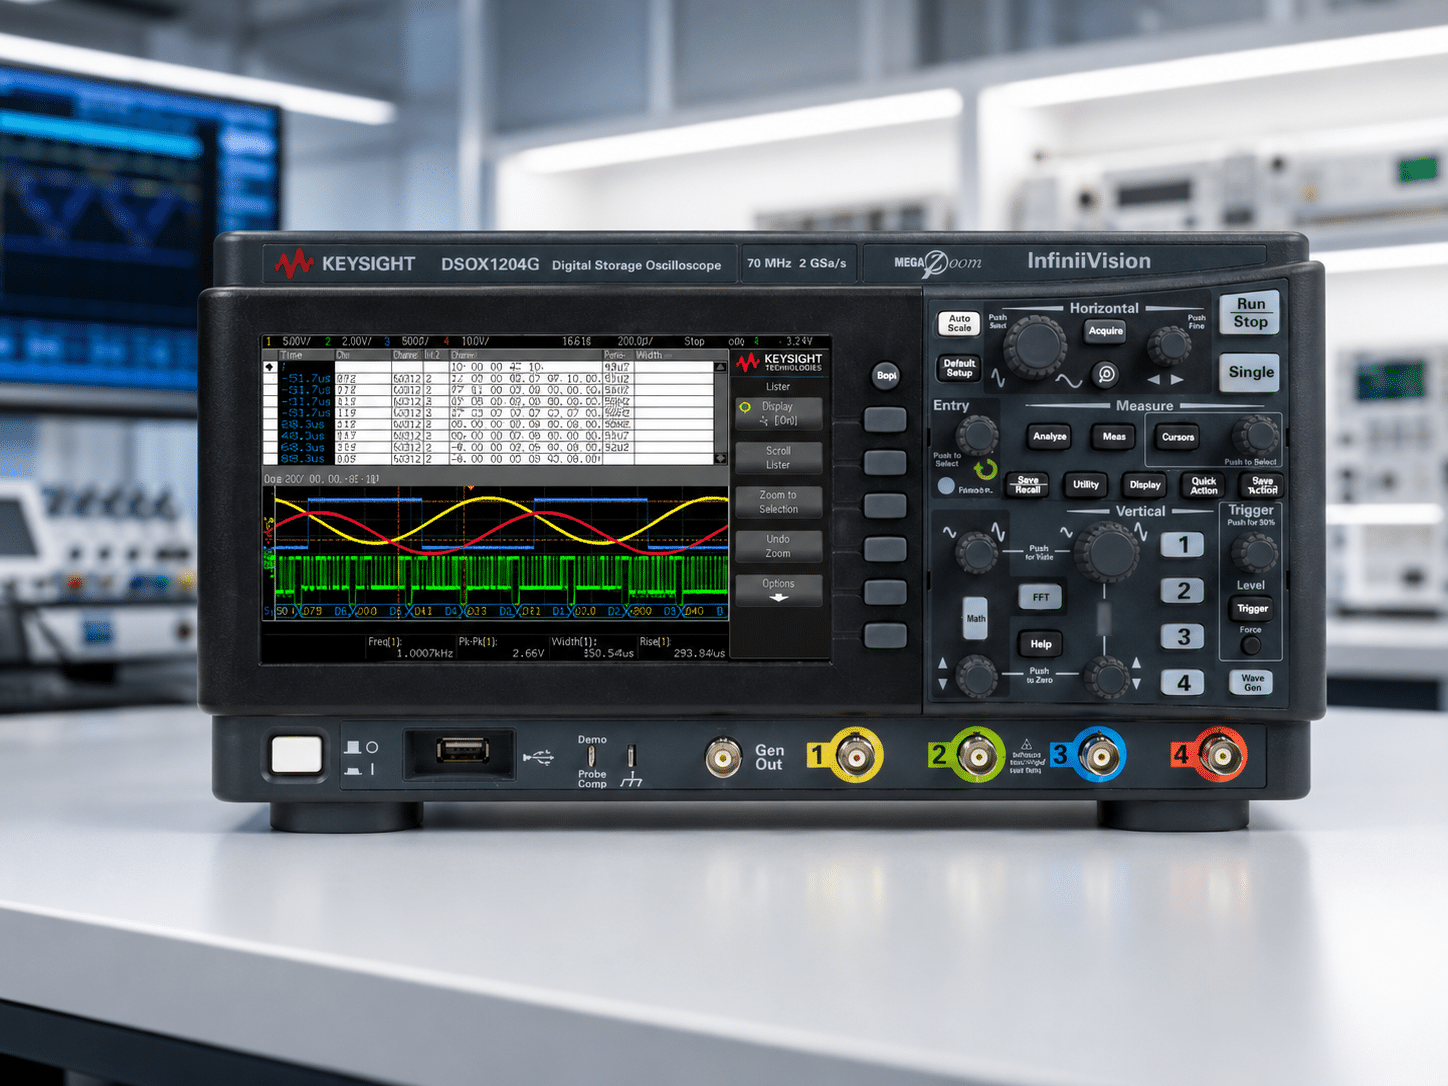
Task: Click the Gen Out BNC connector
Action: coord(723,758)
